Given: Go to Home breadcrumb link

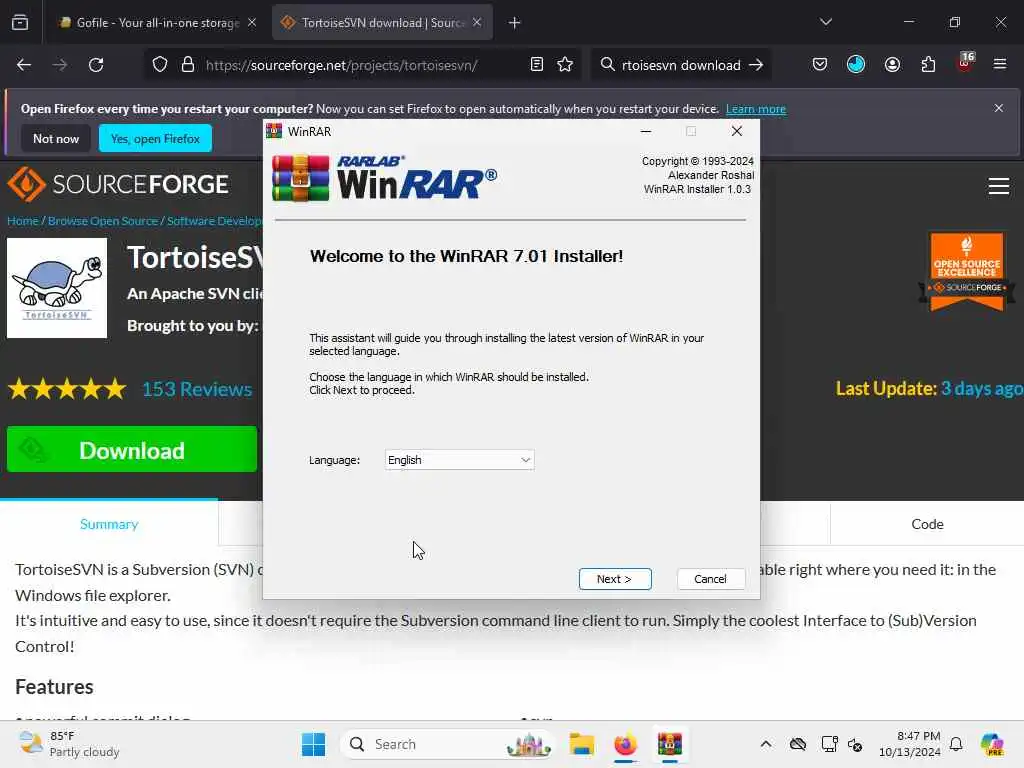Looking at the screenshot, I should click(23, 221).
